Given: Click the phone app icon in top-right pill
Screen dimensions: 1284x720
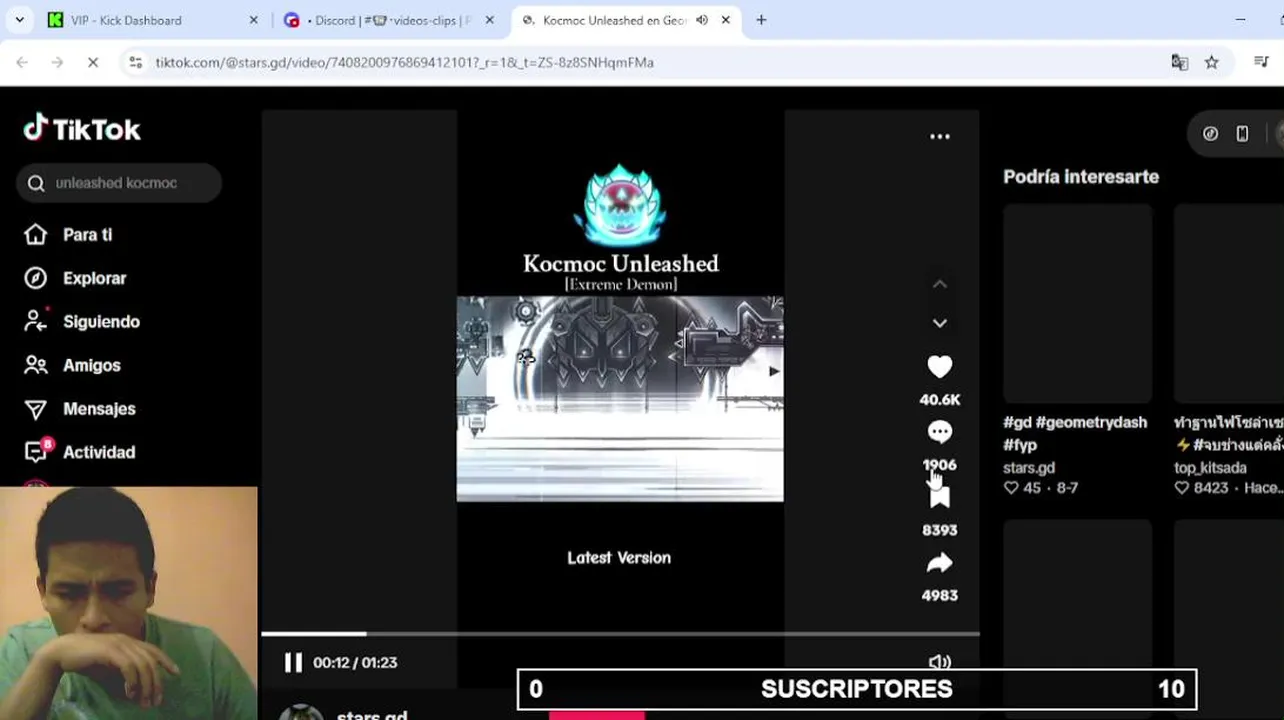Looking at the screenshot, I should click(x=1242, y=134).
